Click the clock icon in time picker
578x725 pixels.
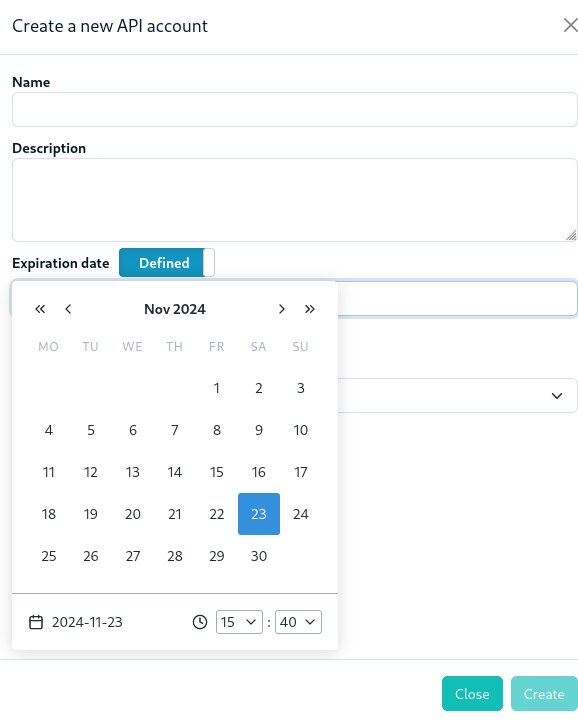click(x=200, y=622)
